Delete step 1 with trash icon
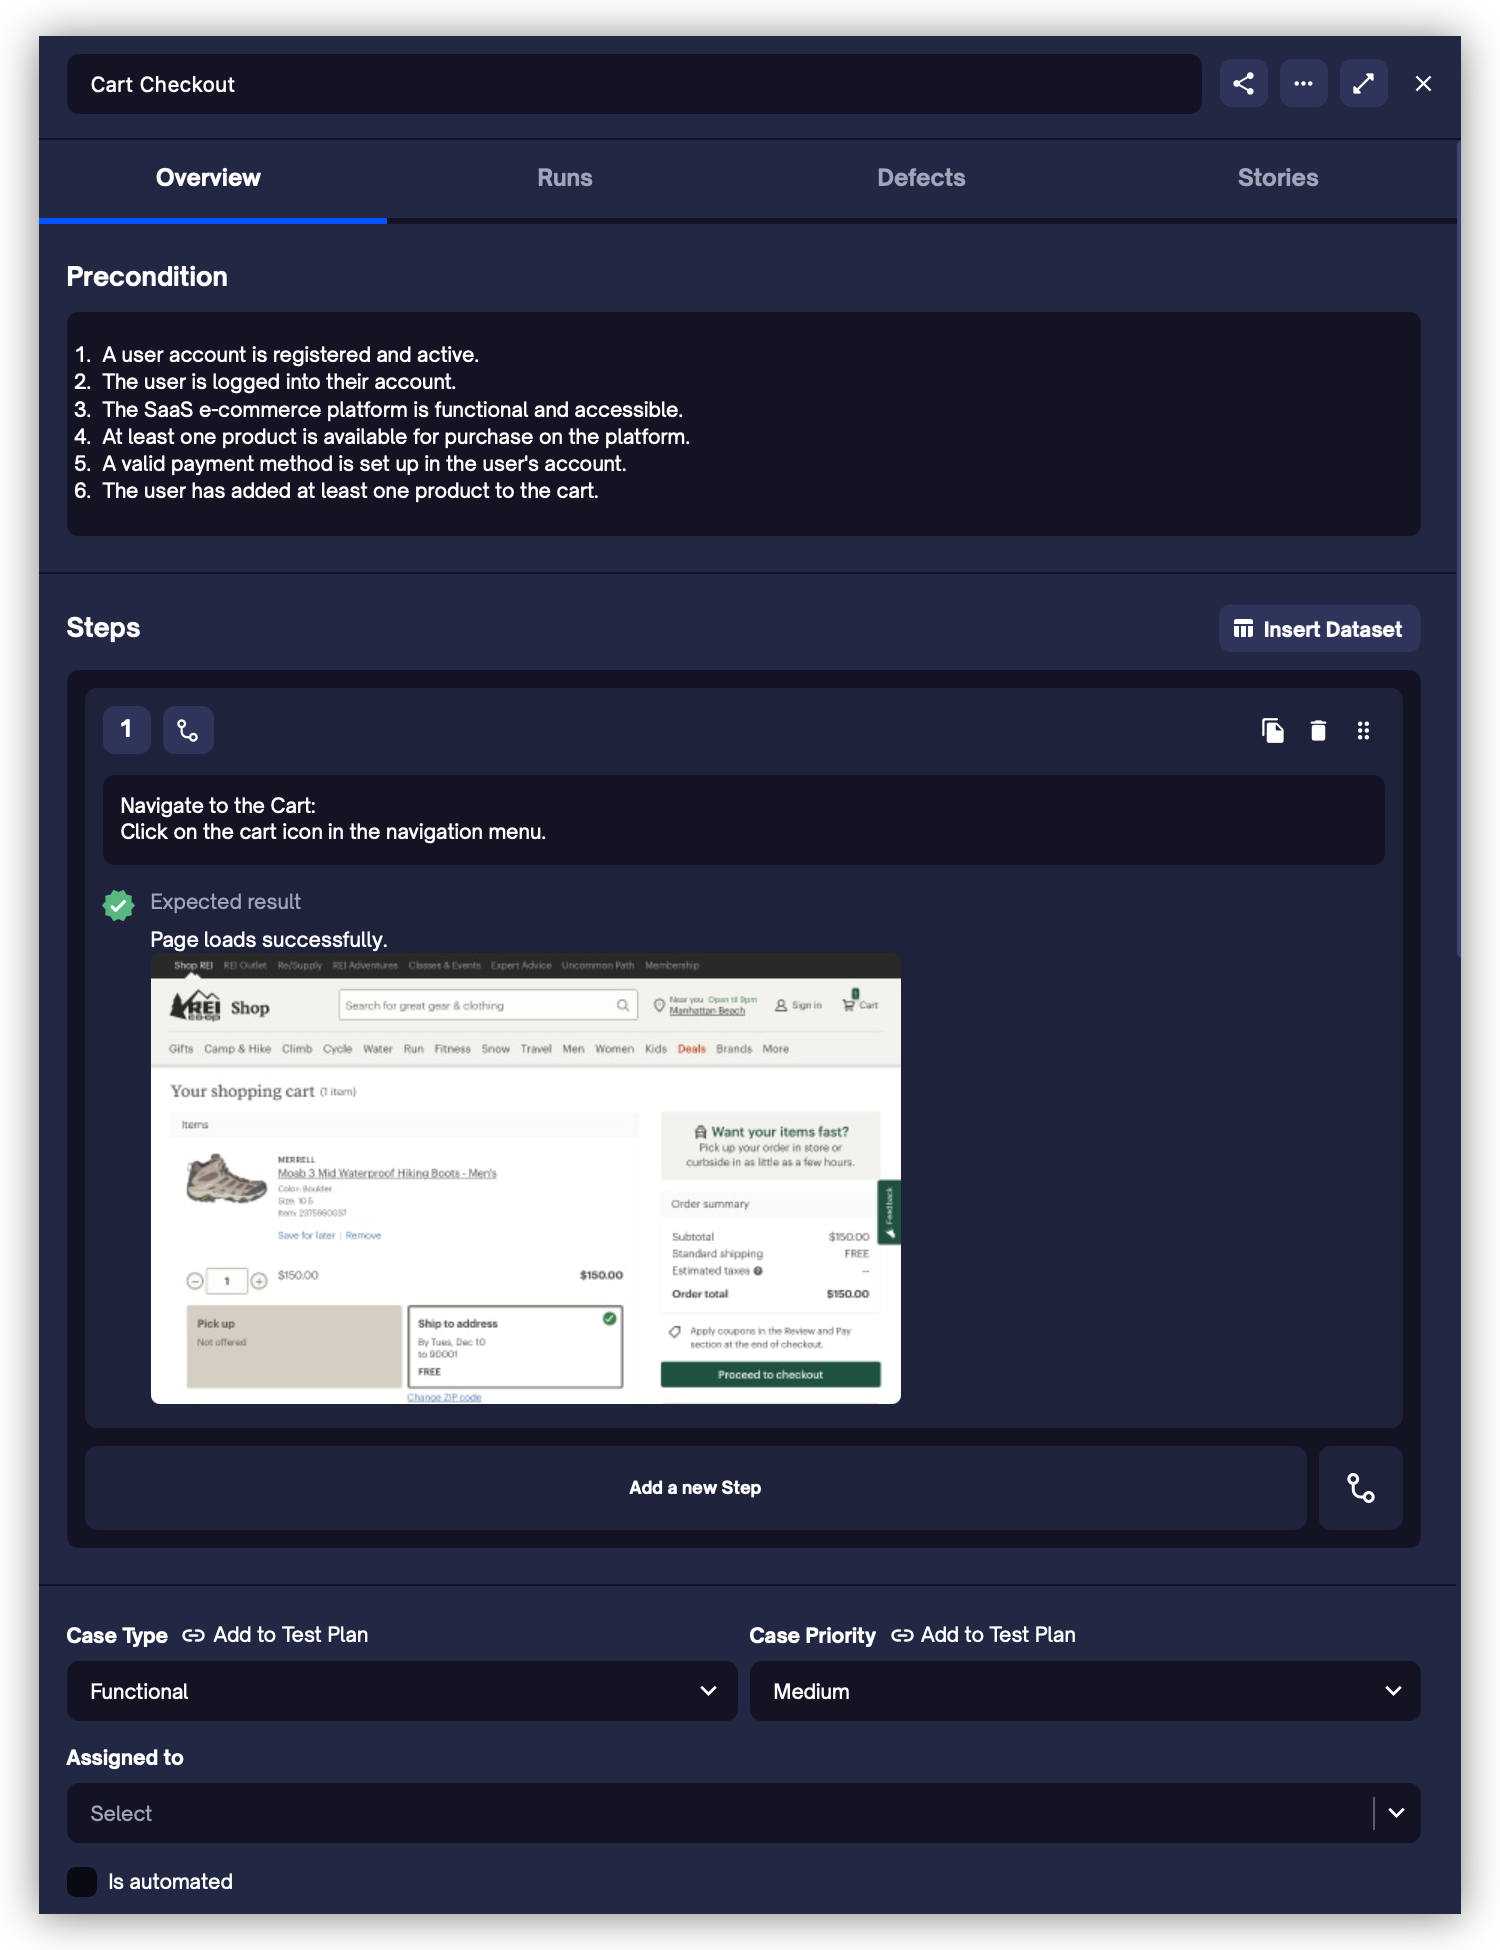1500x1950 pixels. click(1318, 731)
